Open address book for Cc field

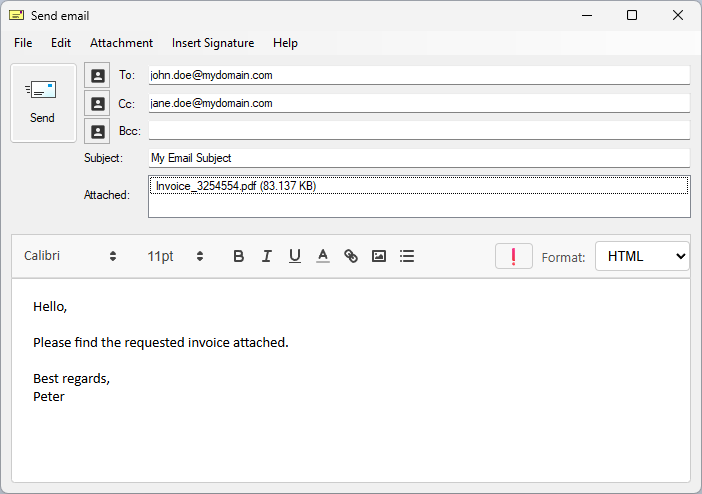coord(97,103)
